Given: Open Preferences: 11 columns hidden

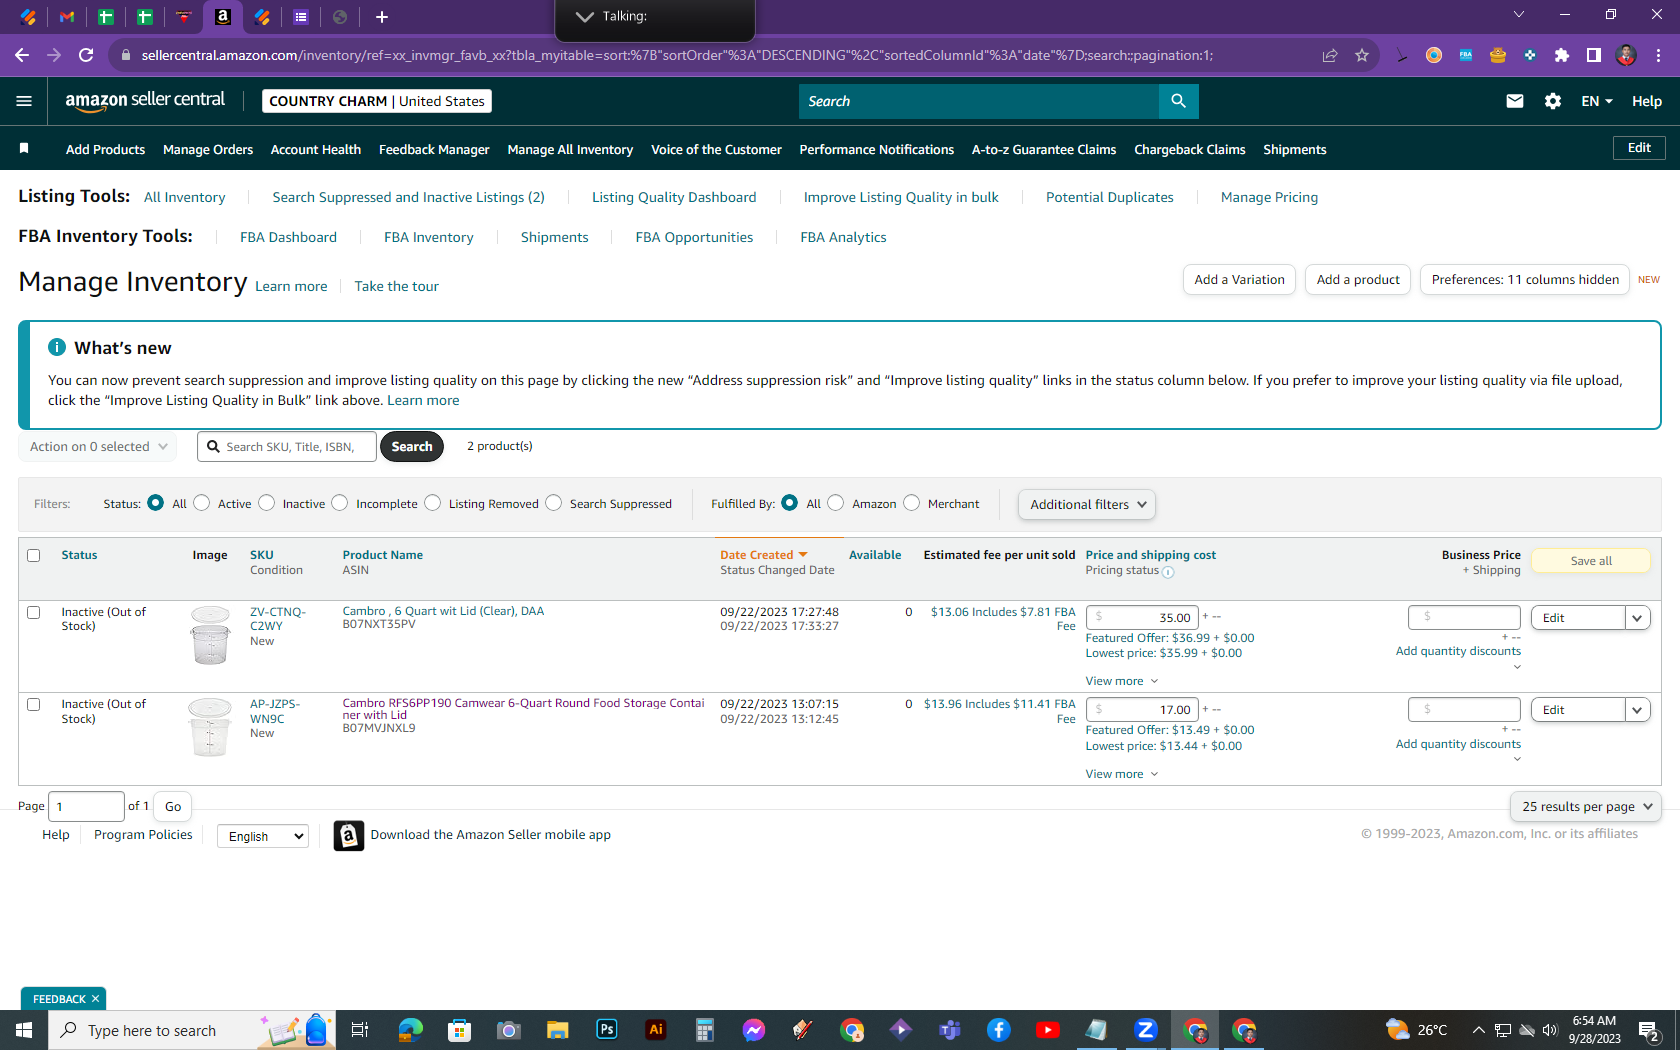Looking at the screenshot, I should click(x=1525, y=280).
